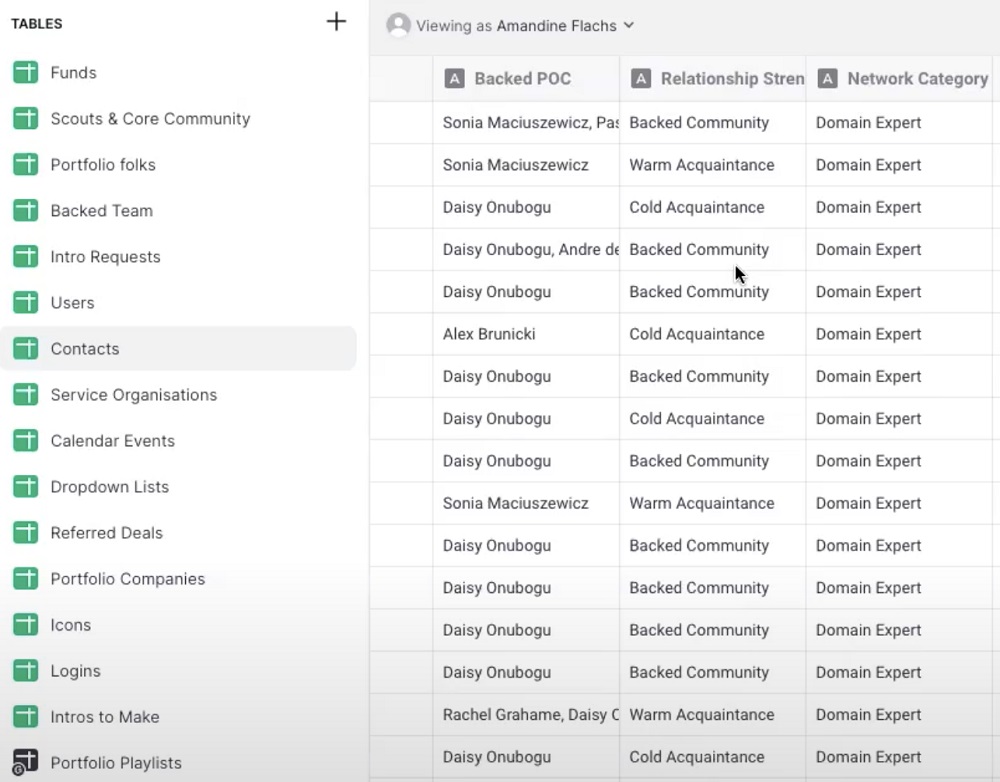Switch to the Backed Team table
Screen dimensions: 1000x782
click(101, 210)
